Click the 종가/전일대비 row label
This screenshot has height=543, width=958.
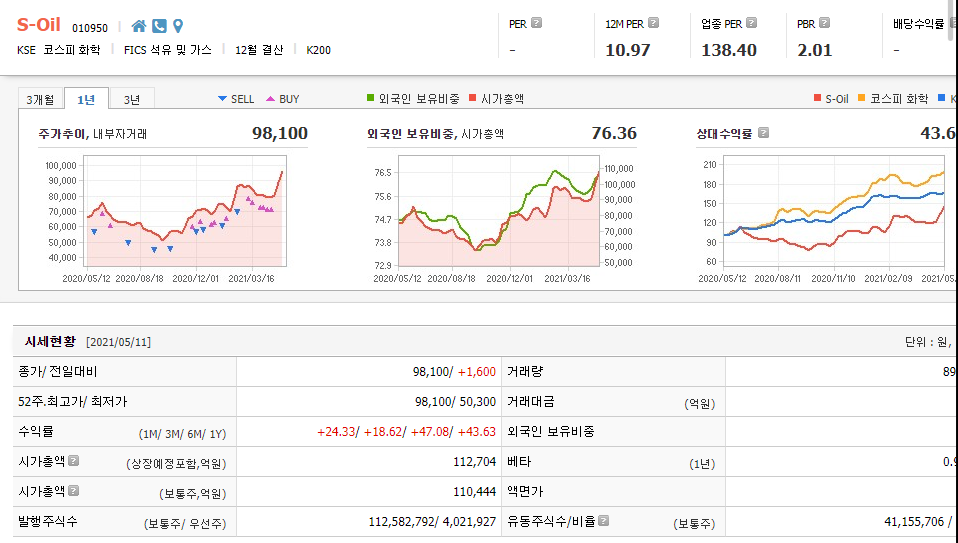[x=57, y=371]
